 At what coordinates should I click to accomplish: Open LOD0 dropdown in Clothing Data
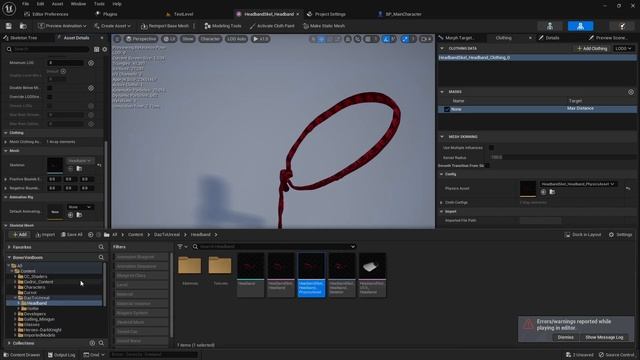pos(623,48)
